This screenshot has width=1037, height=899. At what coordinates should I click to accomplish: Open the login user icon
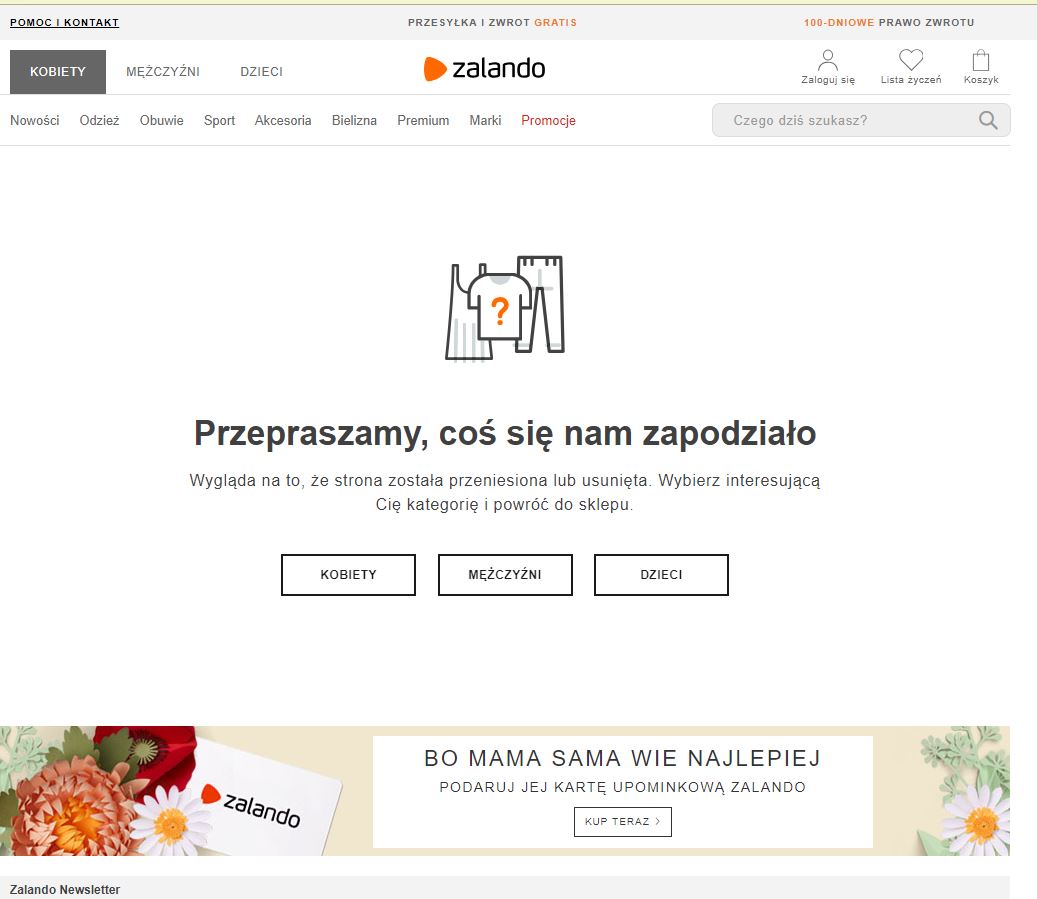coord(827,61)
